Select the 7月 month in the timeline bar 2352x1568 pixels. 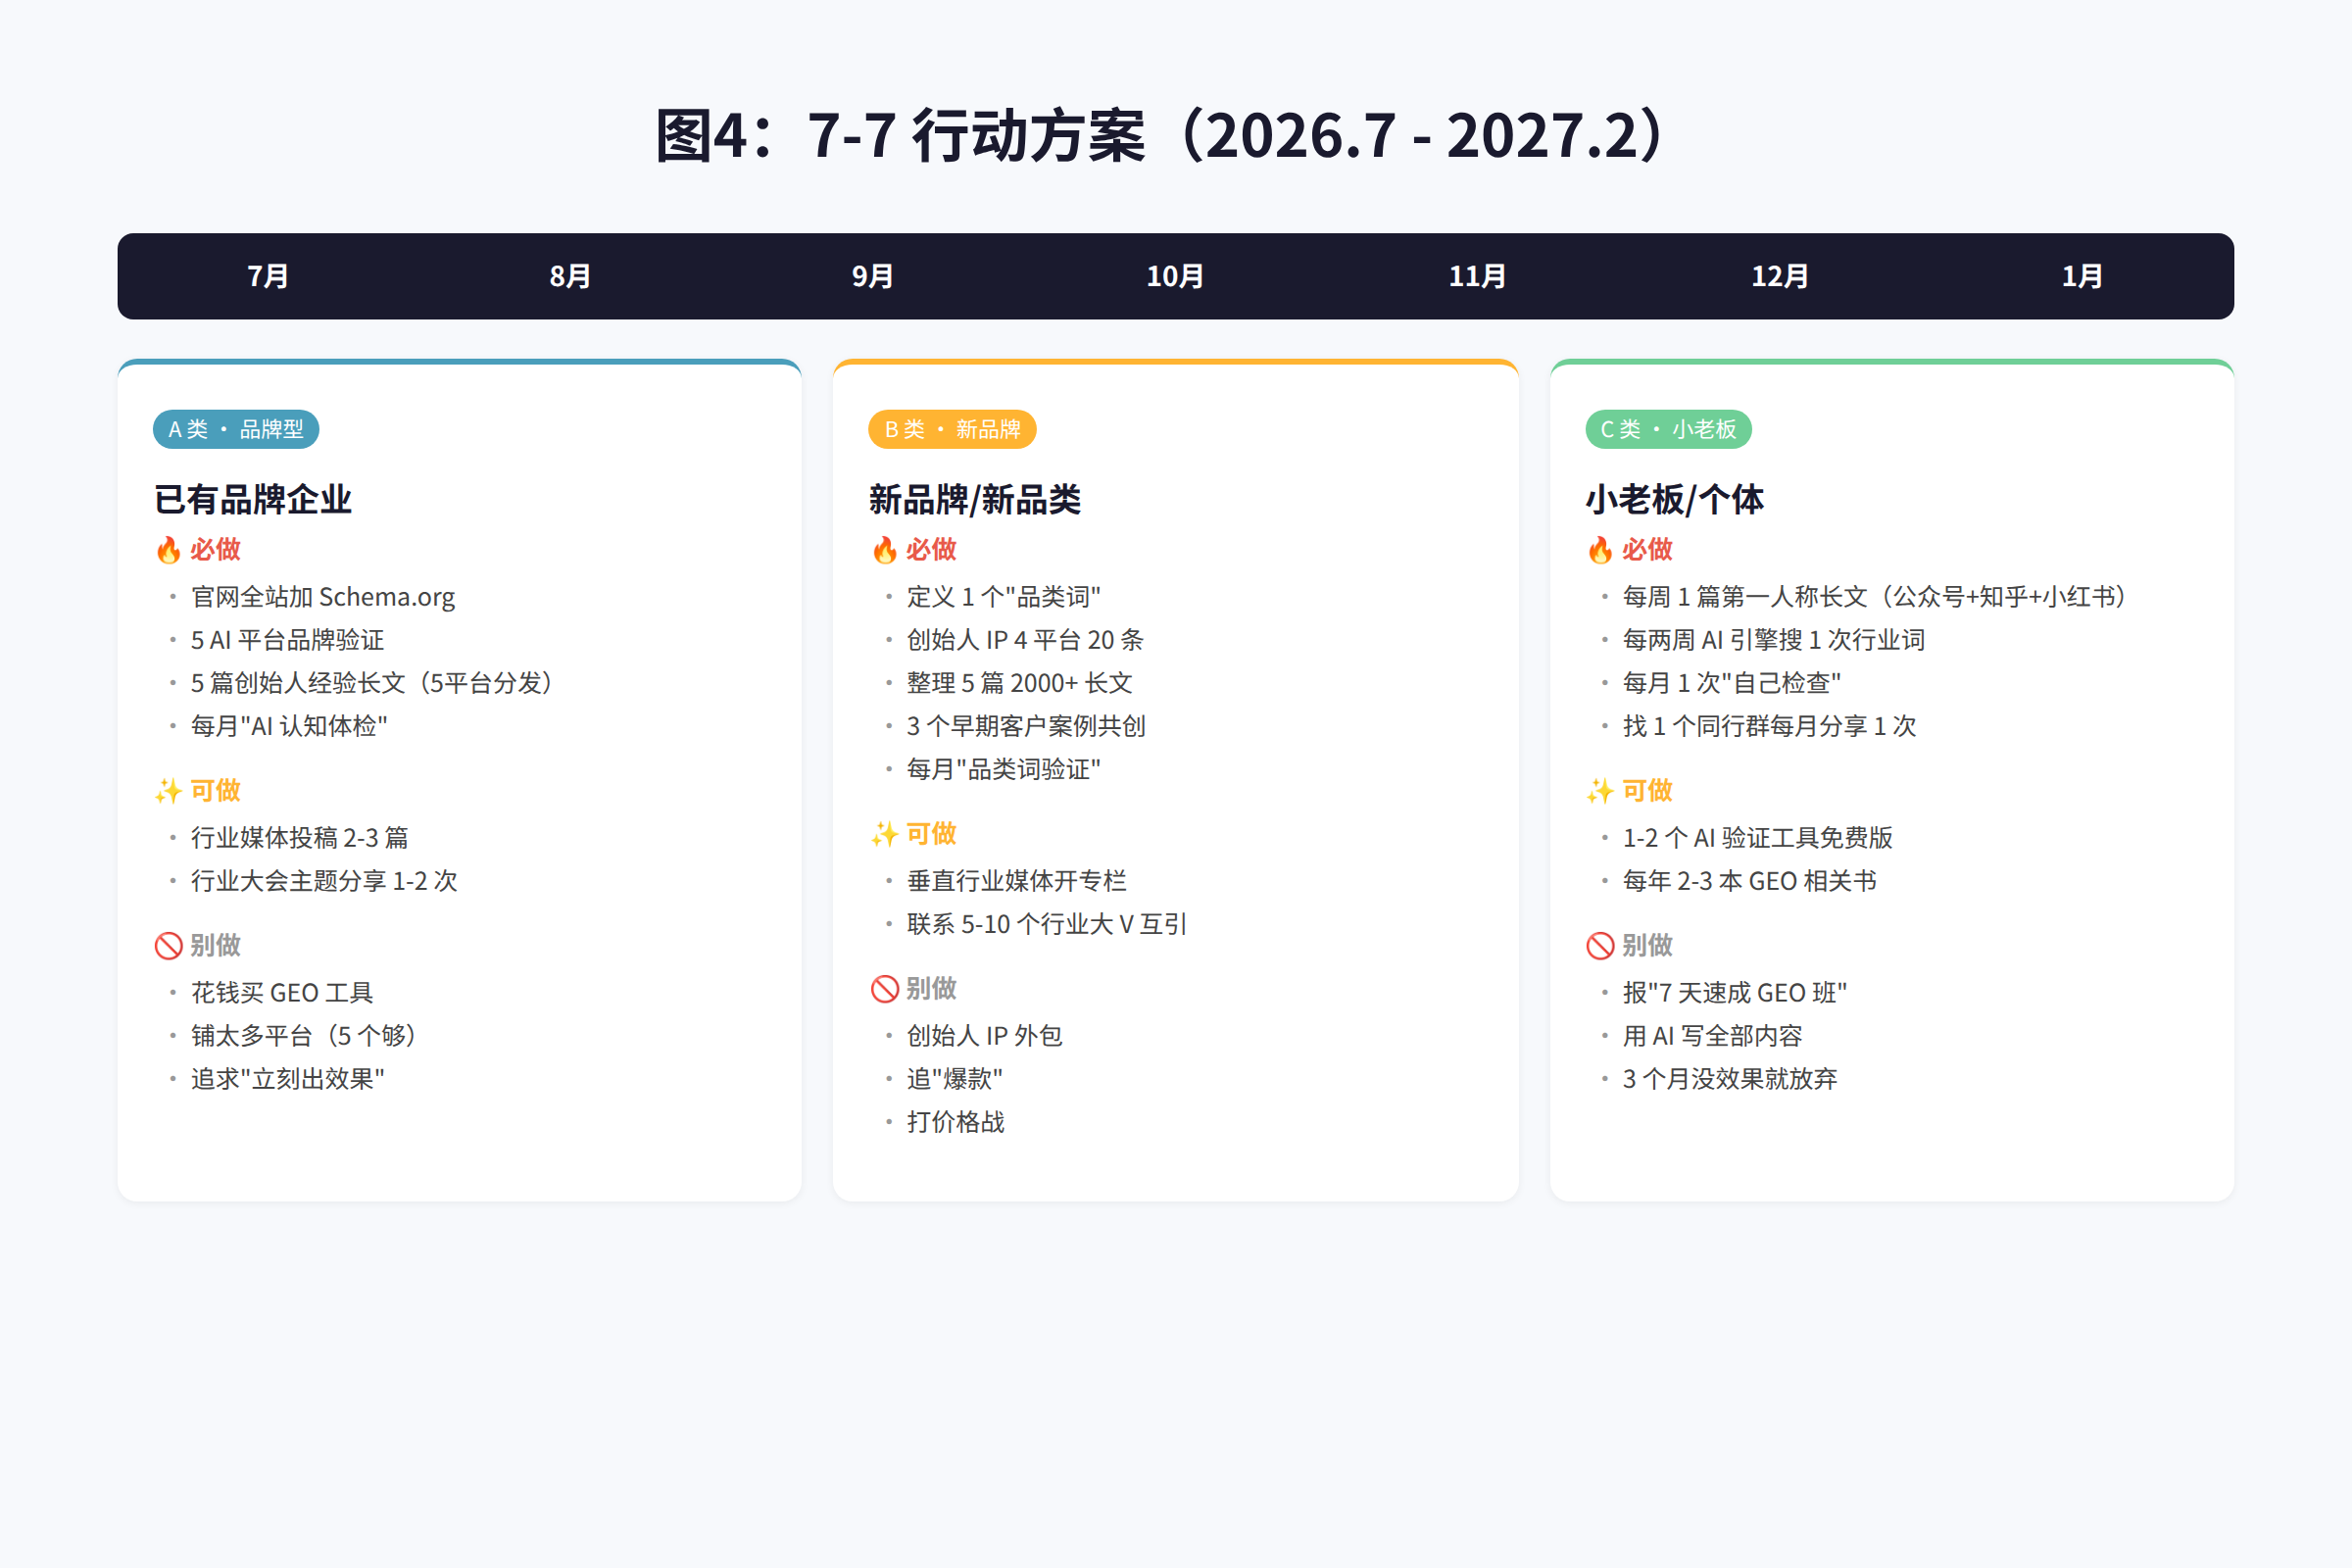[x=268, y=277]
